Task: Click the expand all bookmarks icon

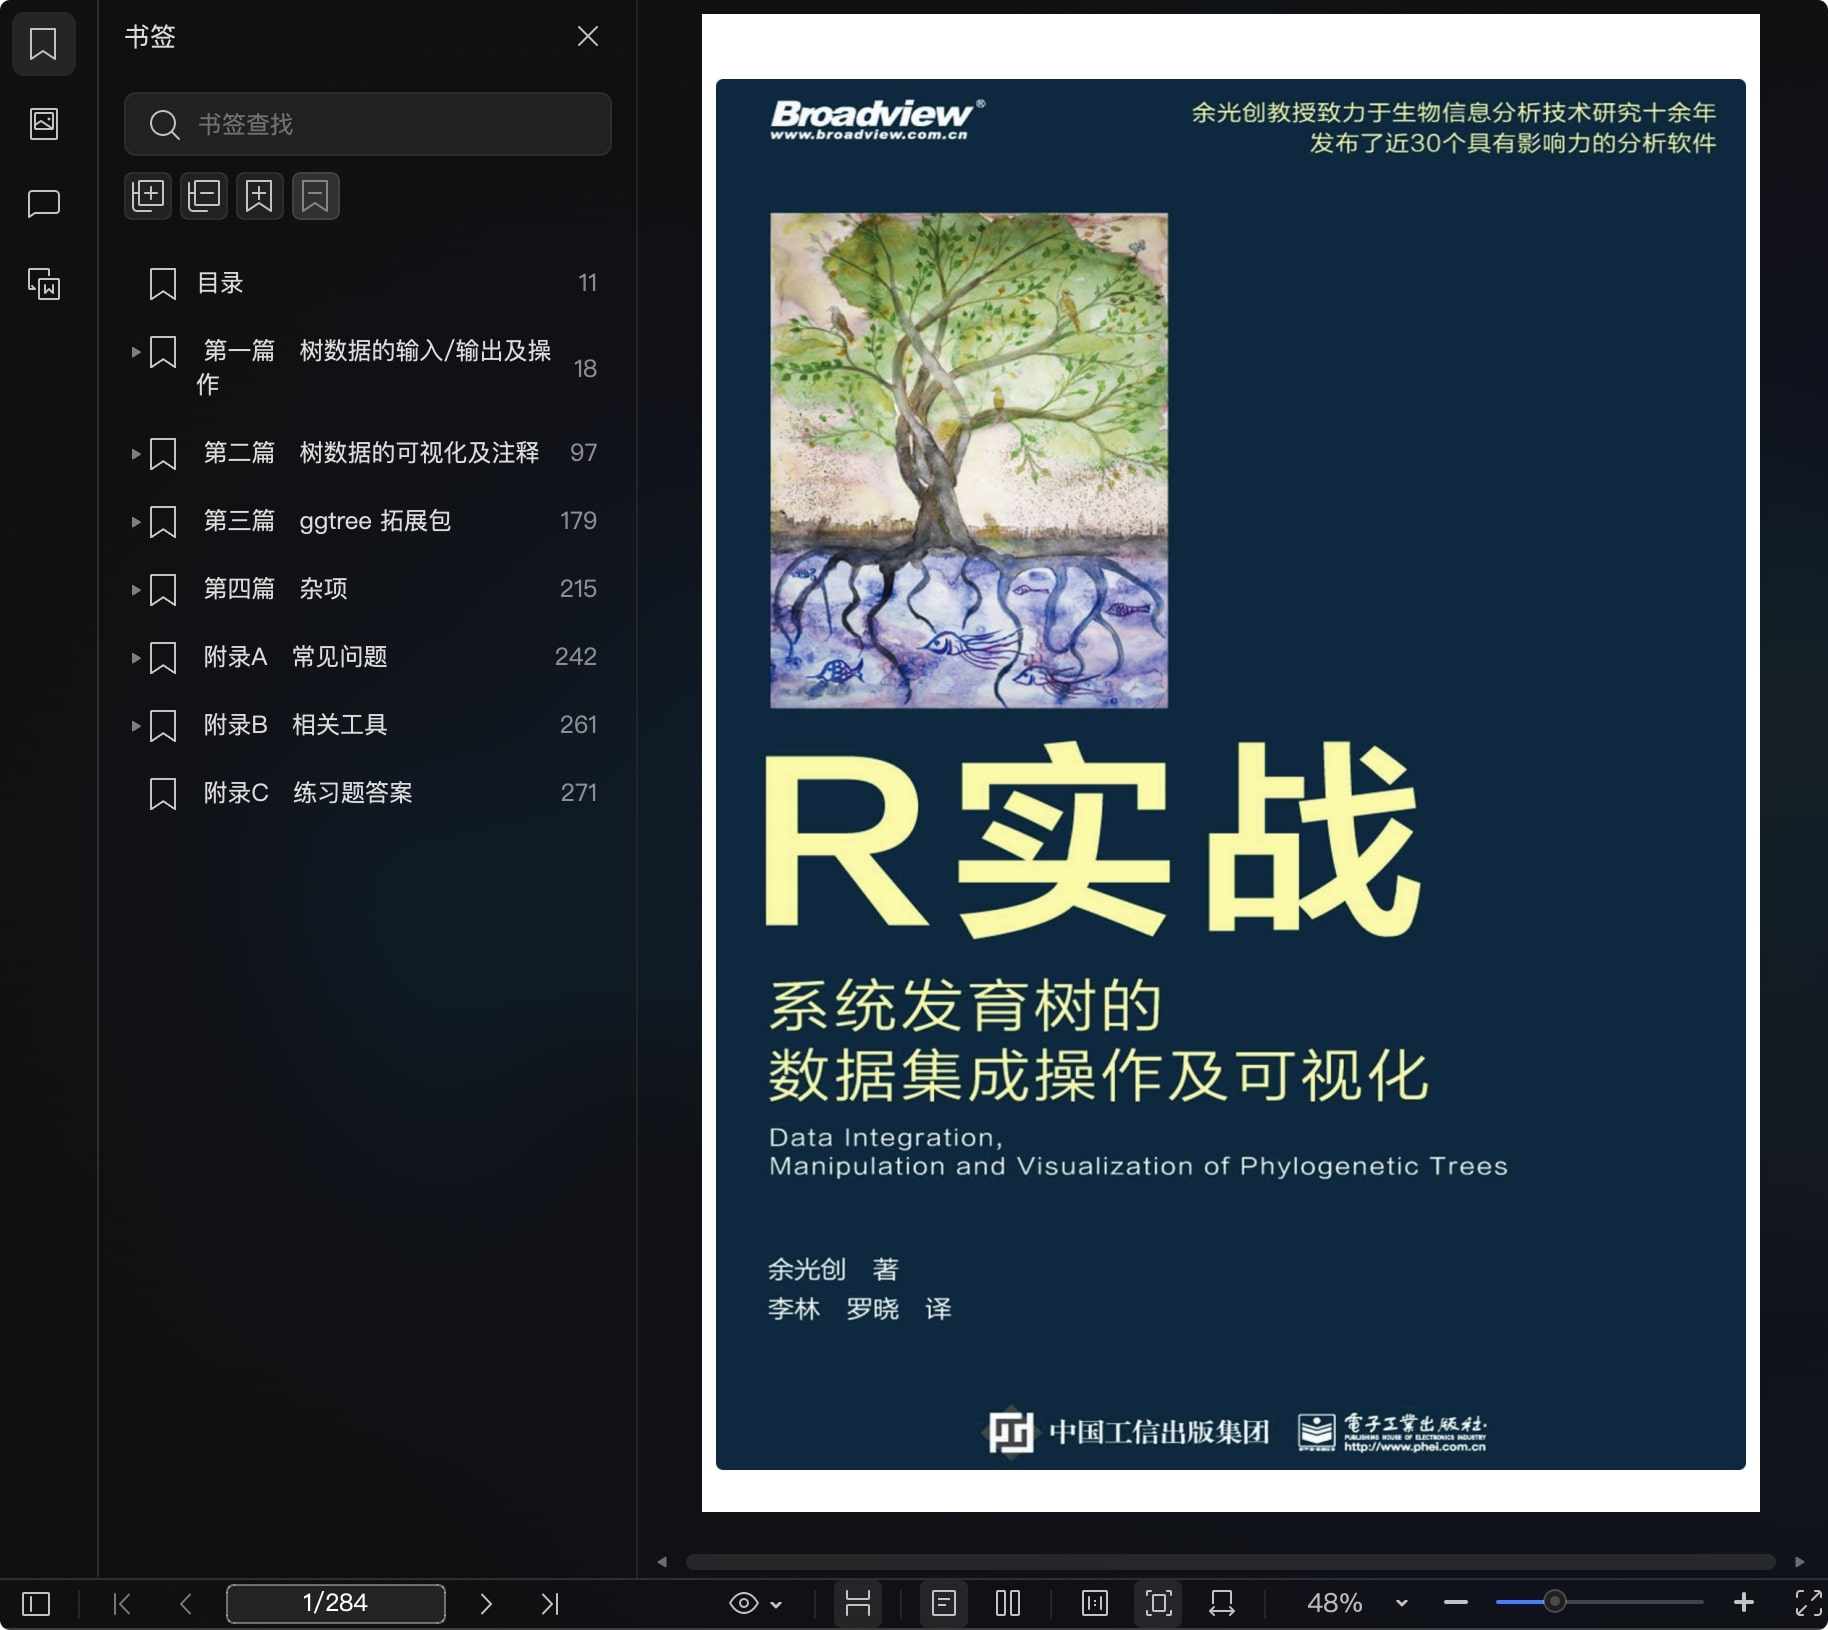Action: point(148,195)
